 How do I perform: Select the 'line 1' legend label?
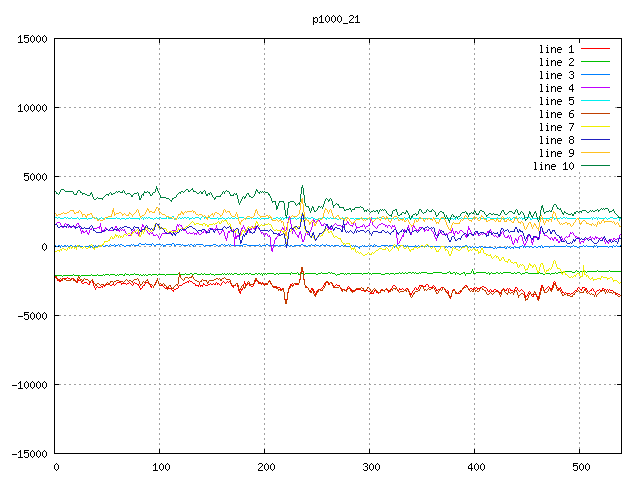557,49
